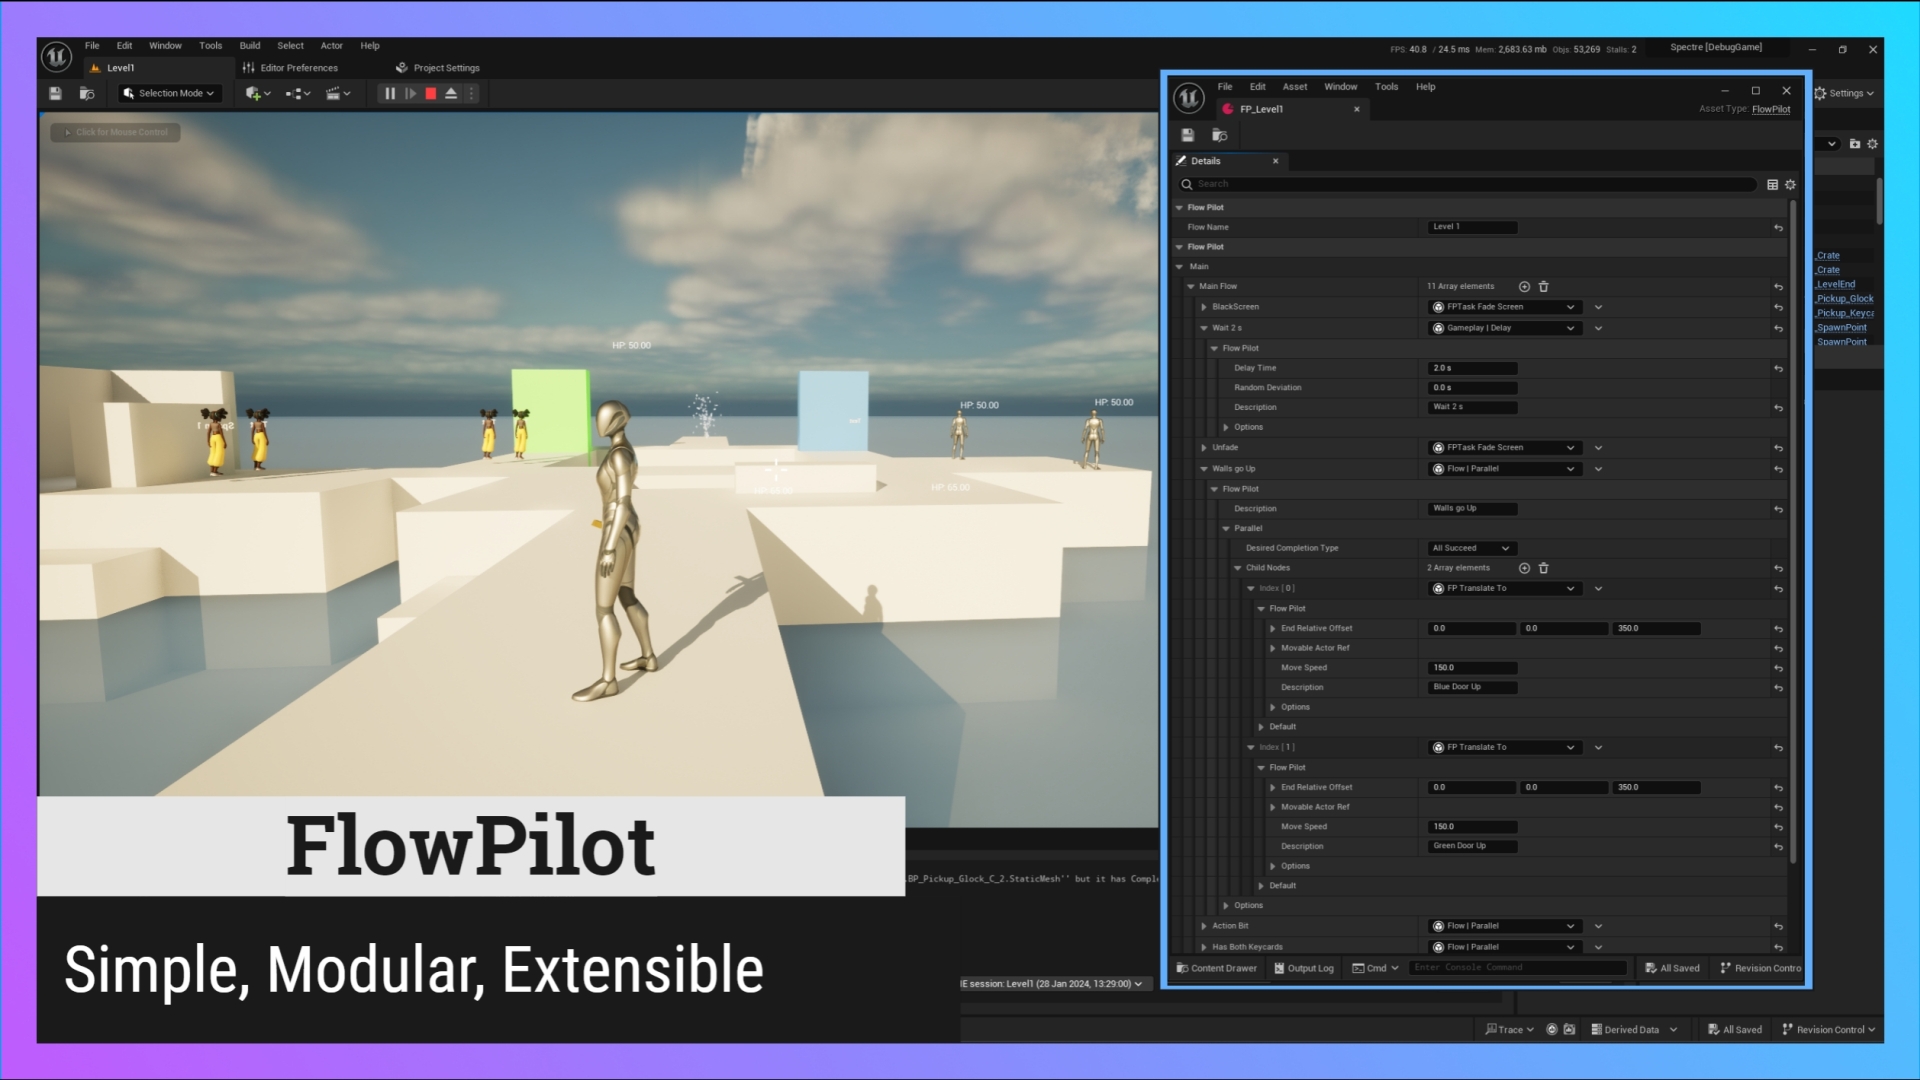Add element to Main Flow array
The width and height of the screenshot is (1920, 1080).
click(1524, 287)
